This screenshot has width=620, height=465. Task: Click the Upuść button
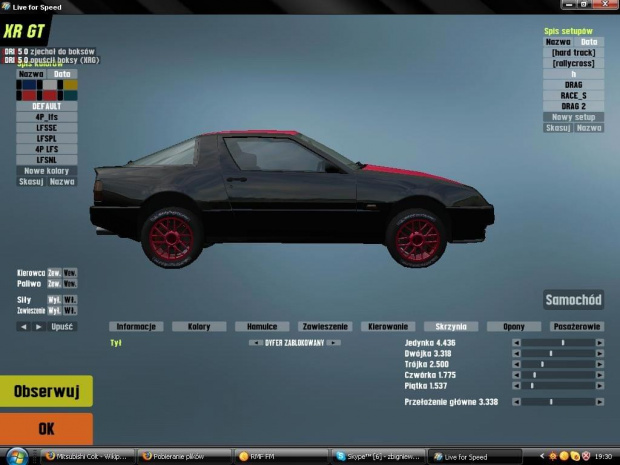[x=62, y=327]
